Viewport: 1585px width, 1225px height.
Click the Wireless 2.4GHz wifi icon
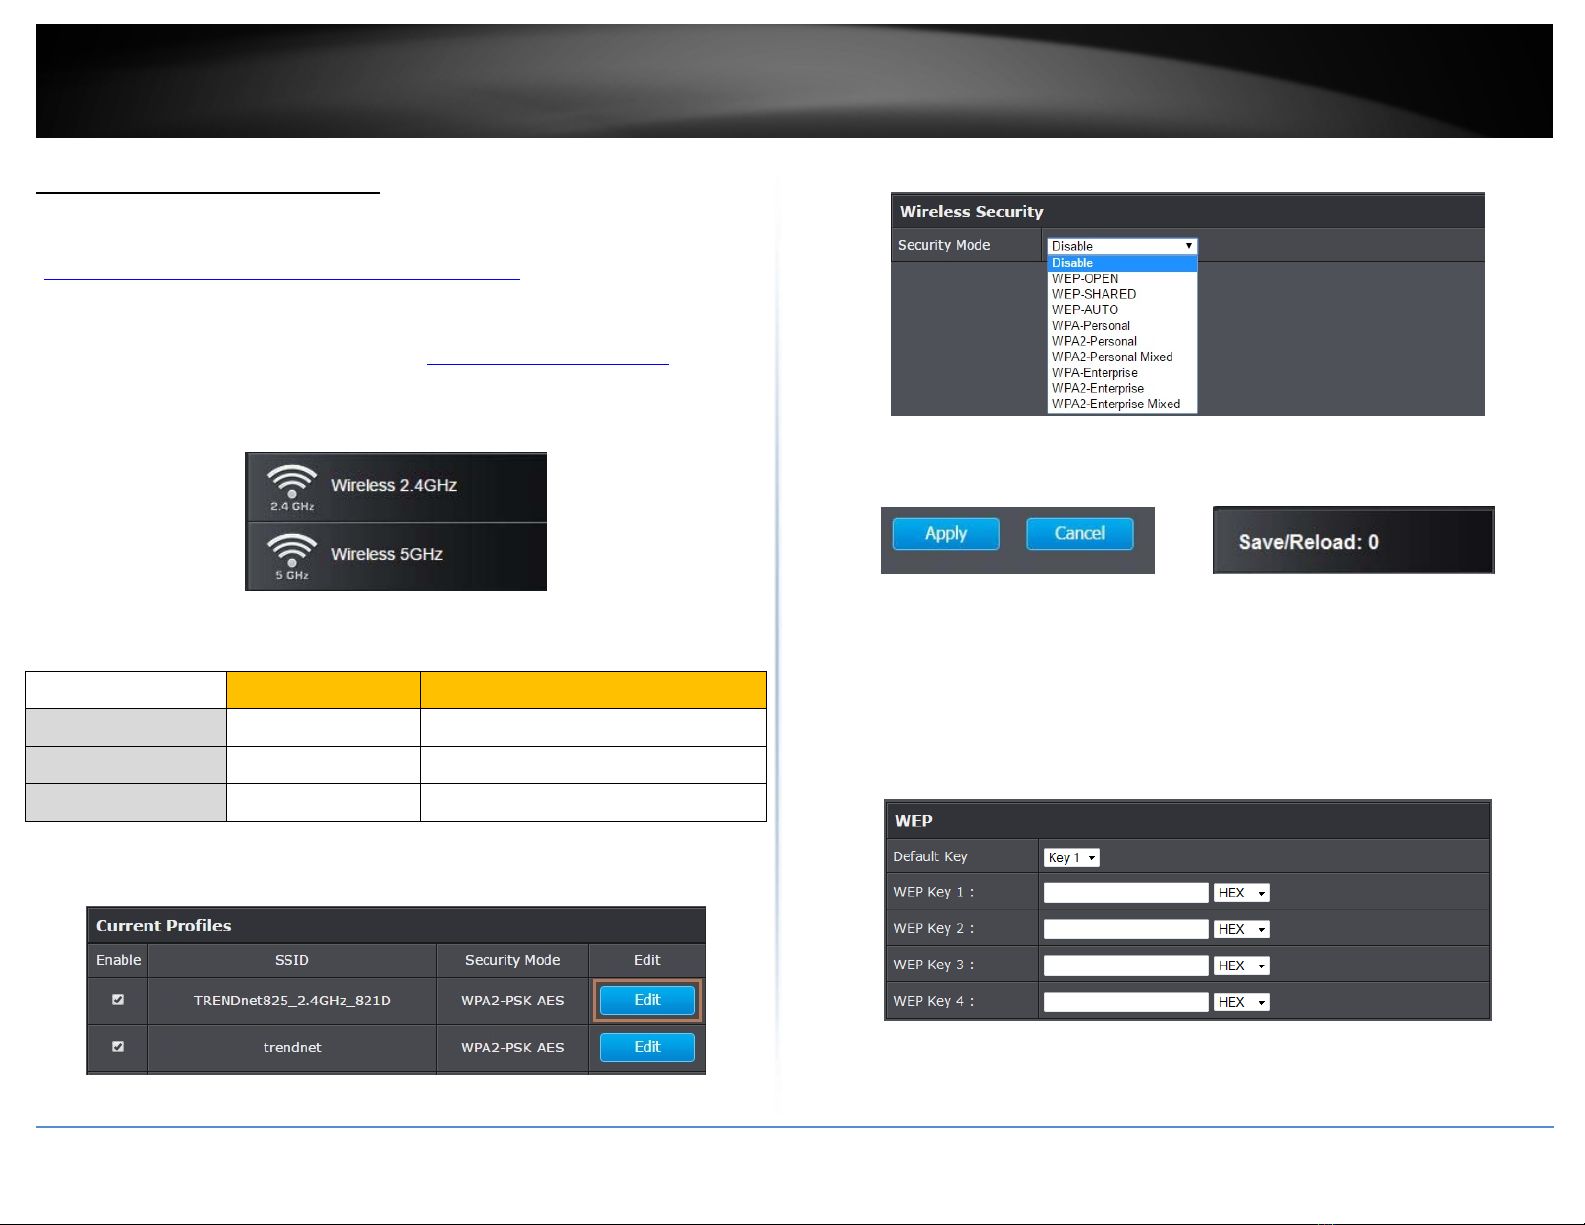click(x=292, y=488)
